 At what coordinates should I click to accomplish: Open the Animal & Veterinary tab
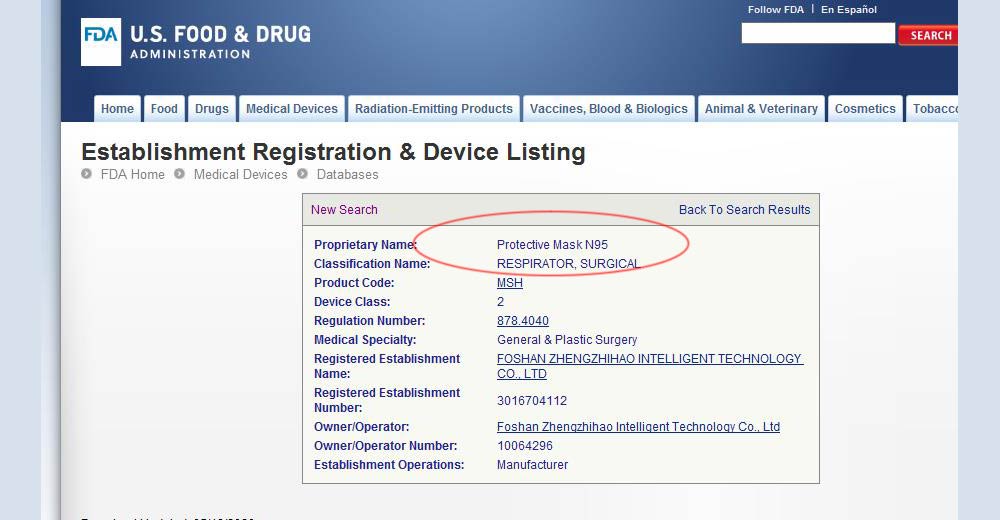click(x=761, y=109)
